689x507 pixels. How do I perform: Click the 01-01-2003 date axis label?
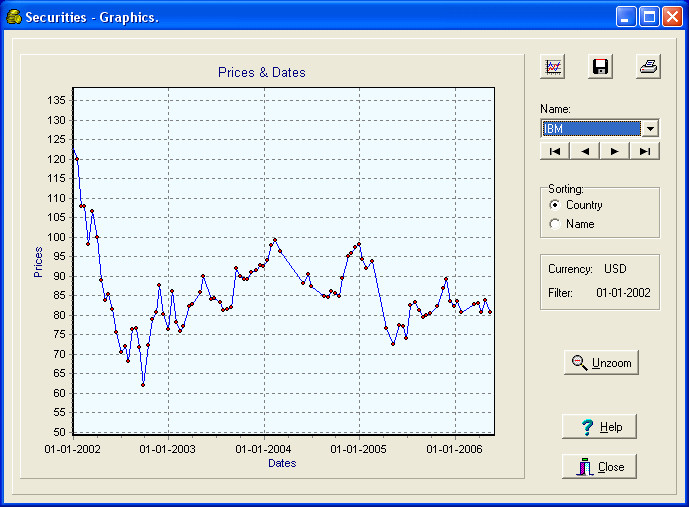[167, 449]
